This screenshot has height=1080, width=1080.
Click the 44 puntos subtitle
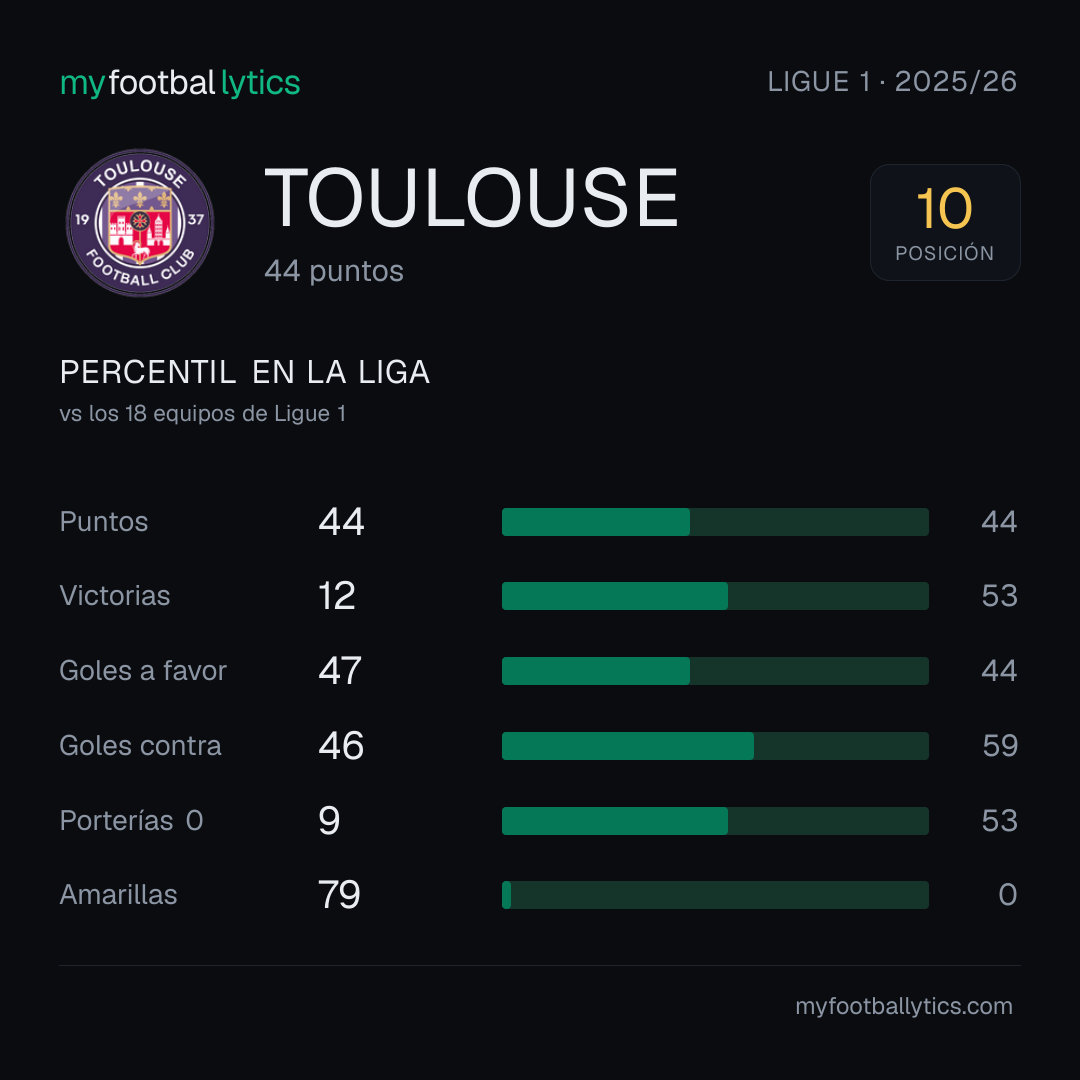334,271
